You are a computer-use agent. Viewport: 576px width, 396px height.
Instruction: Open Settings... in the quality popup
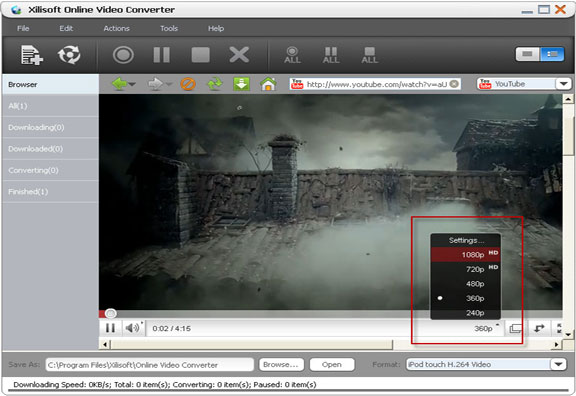point(465,240)
